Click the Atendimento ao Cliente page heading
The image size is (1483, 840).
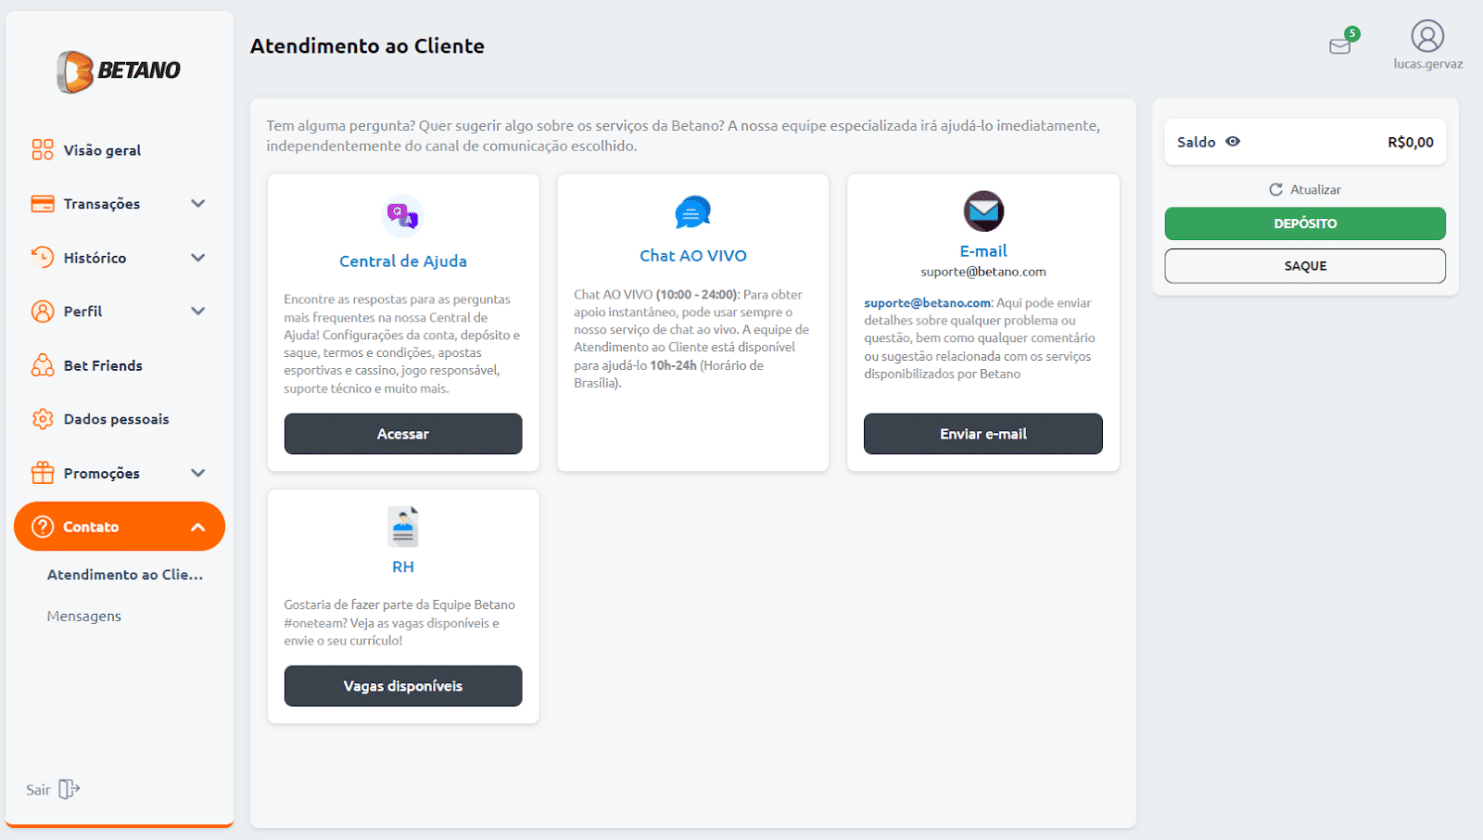click(x=367, y=46)
